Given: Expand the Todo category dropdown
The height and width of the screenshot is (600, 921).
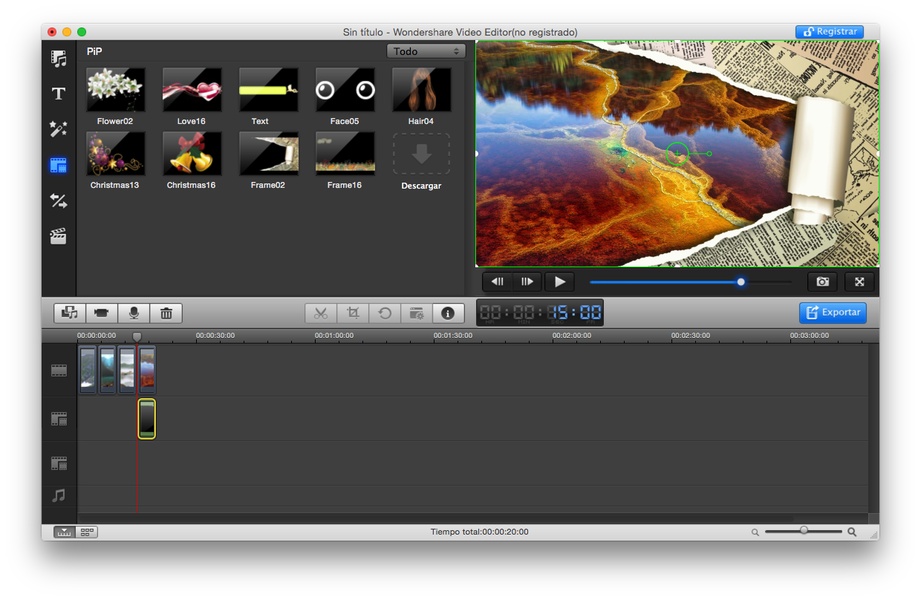Looking at the screenshot, I should click(x=426, y=51).
